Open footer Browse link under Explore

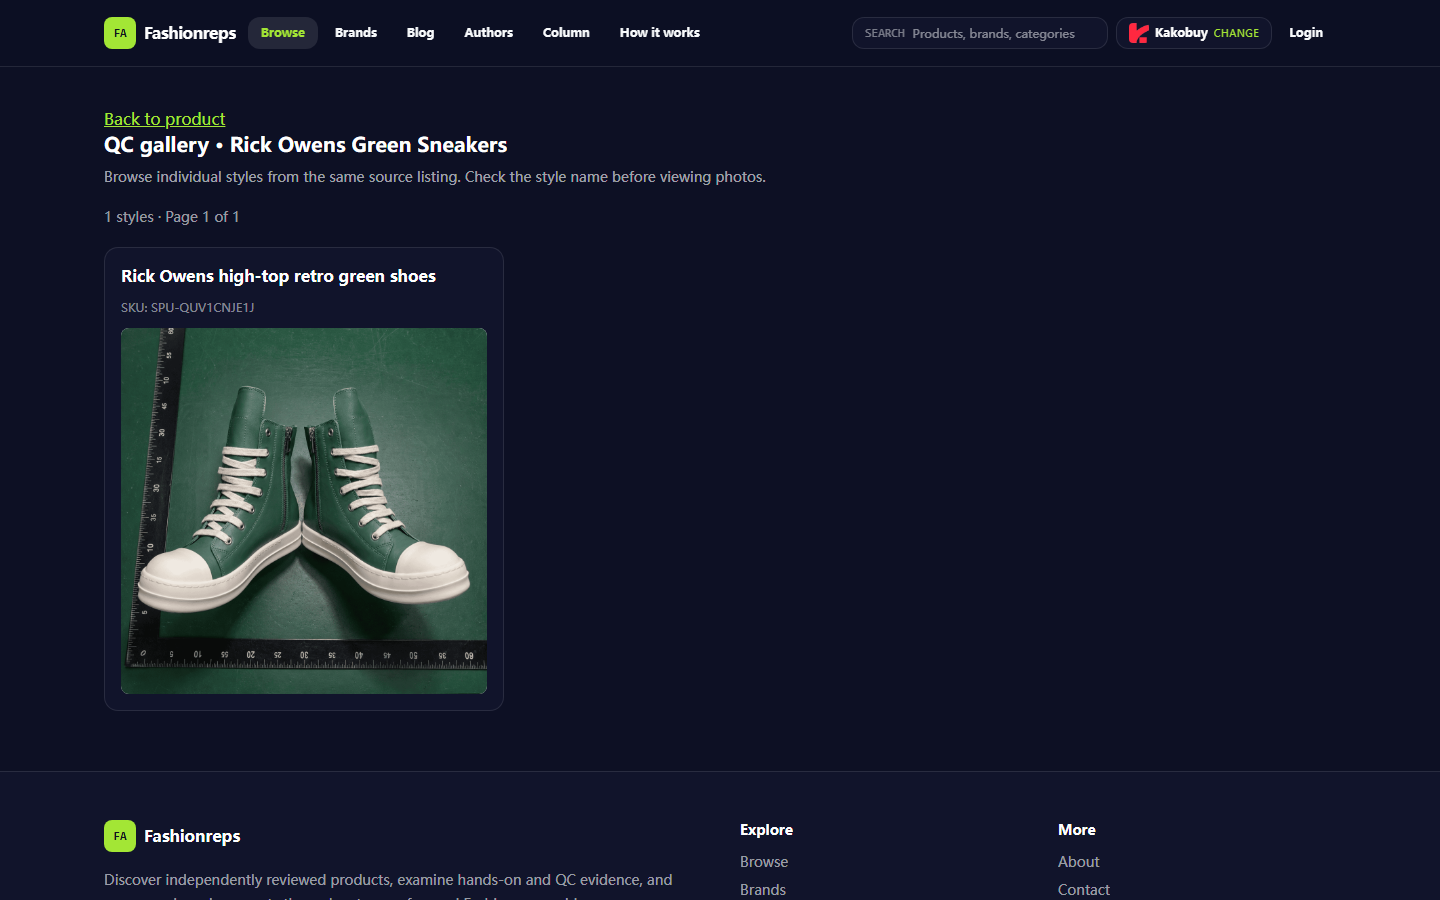pos(764,862)
